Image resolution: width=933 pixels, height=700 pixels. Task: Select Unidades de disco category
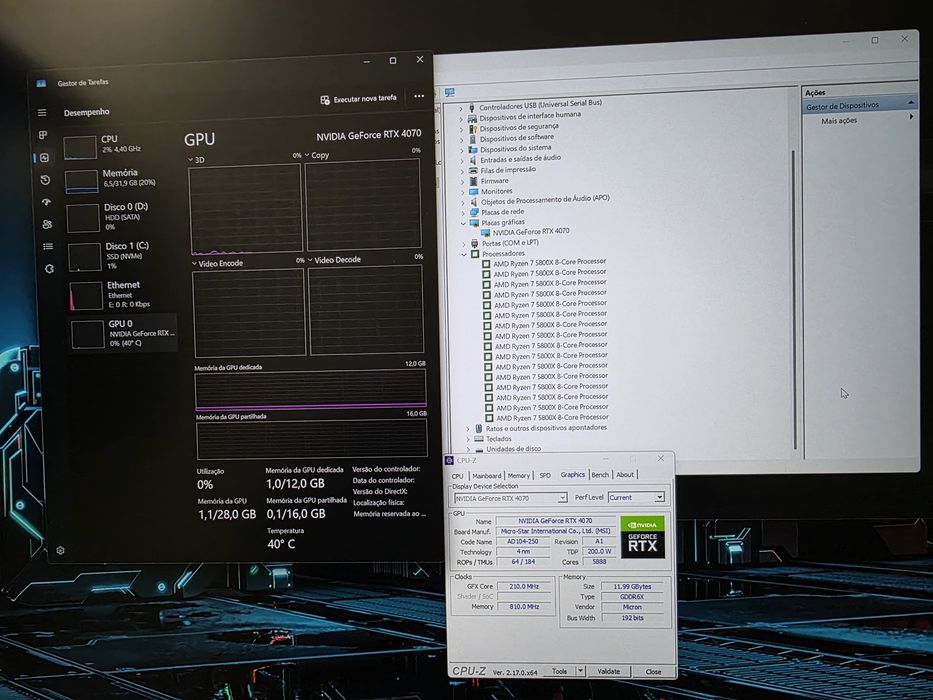(514, 449)
